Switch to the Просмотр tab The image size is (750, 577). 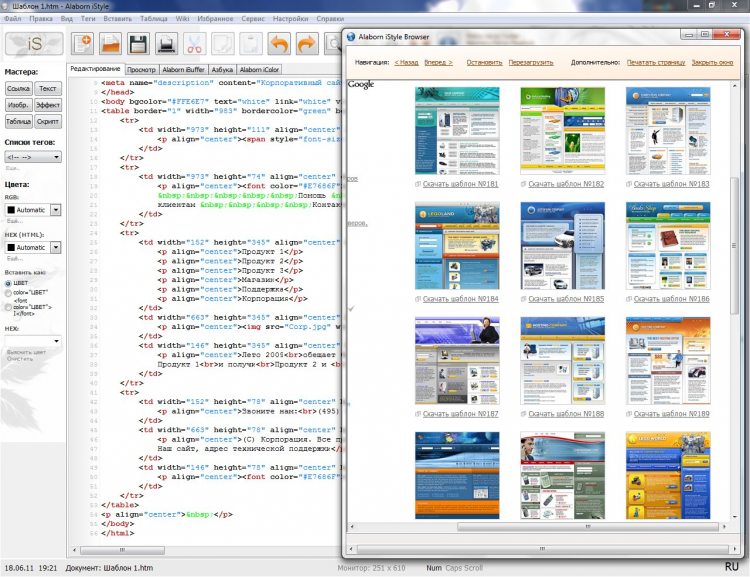click(141, 70)
